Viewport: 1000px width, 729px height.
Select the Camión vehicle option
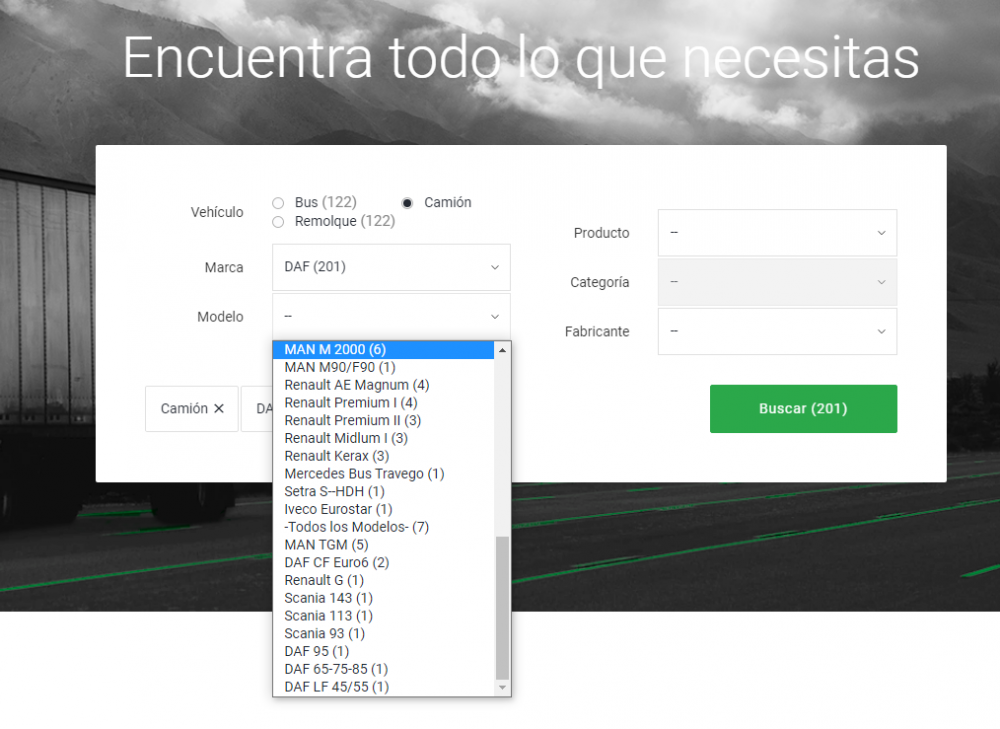[x=407, y=202]
